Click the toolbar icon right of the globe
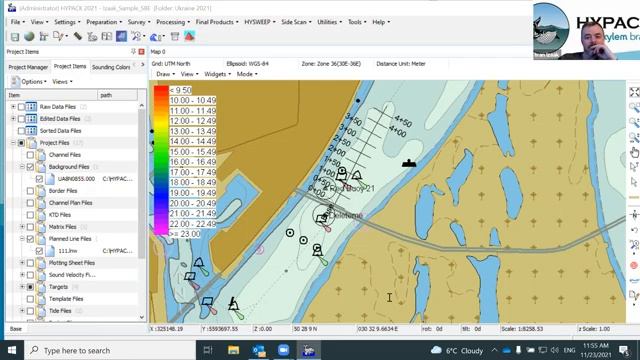The width and height of the screenshot is (640, 360). 43,36
